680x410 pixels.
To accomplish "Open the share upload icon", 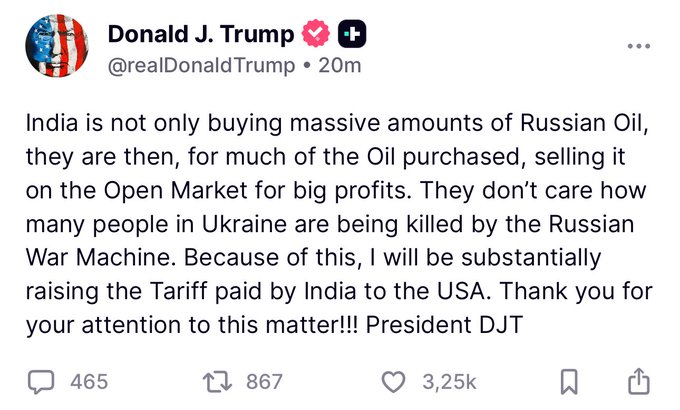I will coord(637,380).
